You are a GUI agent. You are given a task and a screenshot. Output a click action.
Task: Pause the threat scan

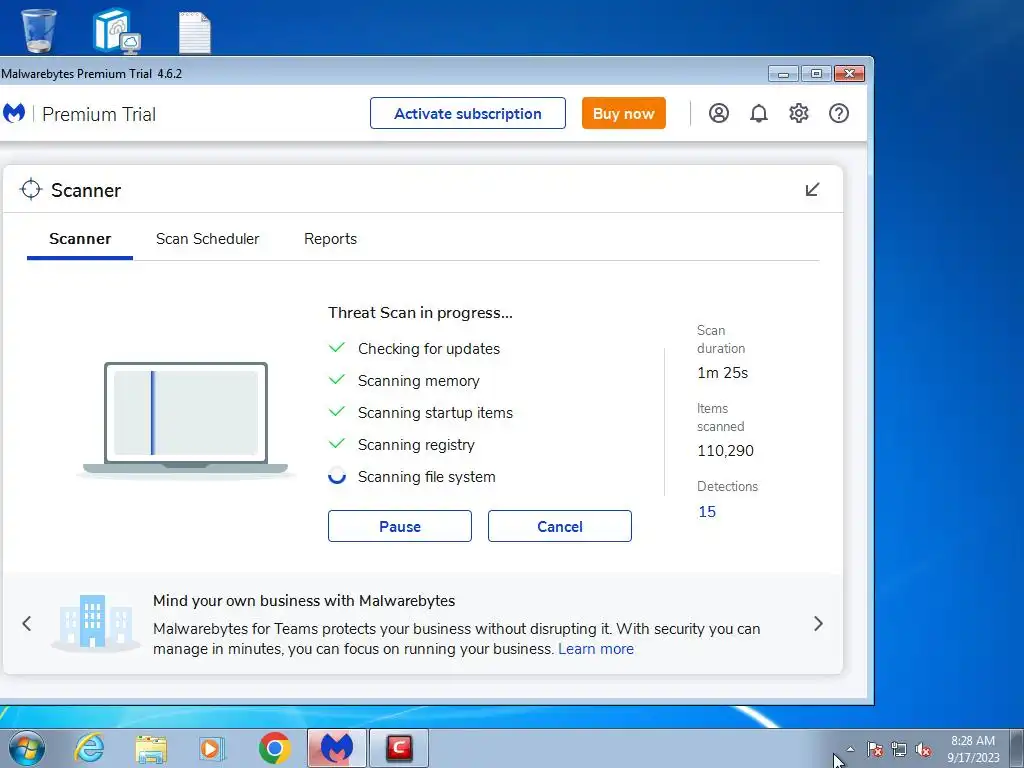tap(400, 526)
